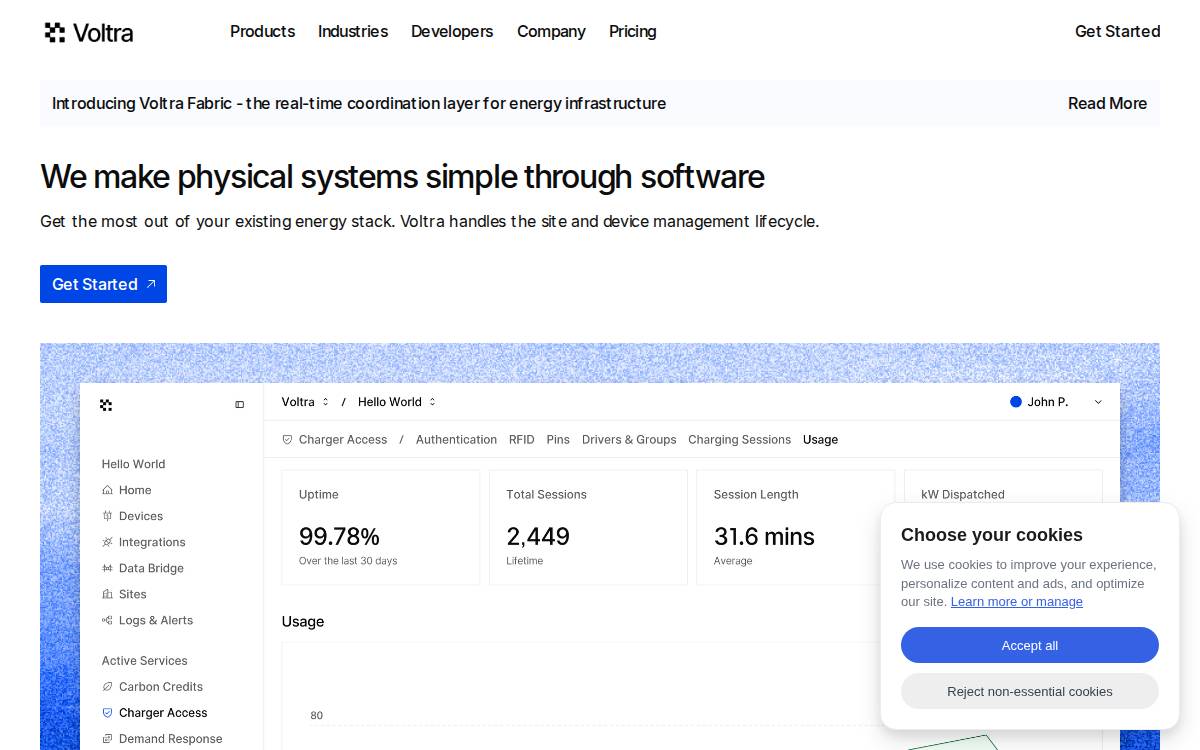
Task: Click Reject non-essential cookies button
Action: tap(1030, 691)
